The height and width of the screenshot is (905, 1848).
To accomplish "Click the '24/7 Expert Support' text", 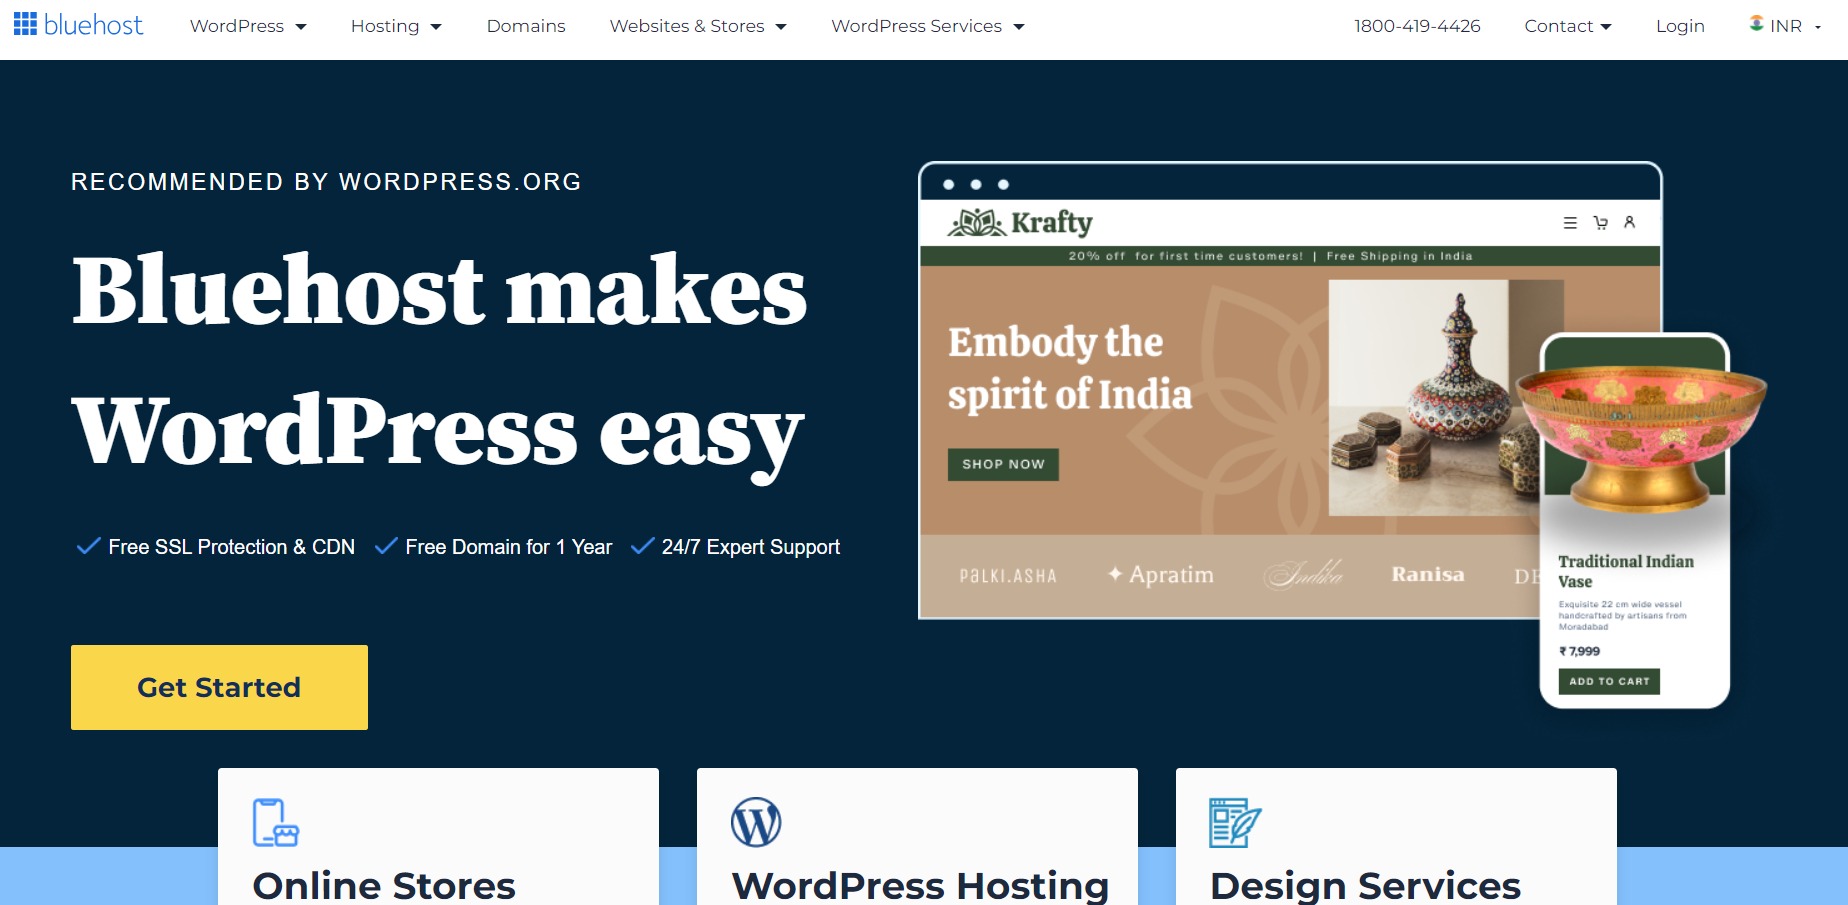I will (x=750, y=547).
